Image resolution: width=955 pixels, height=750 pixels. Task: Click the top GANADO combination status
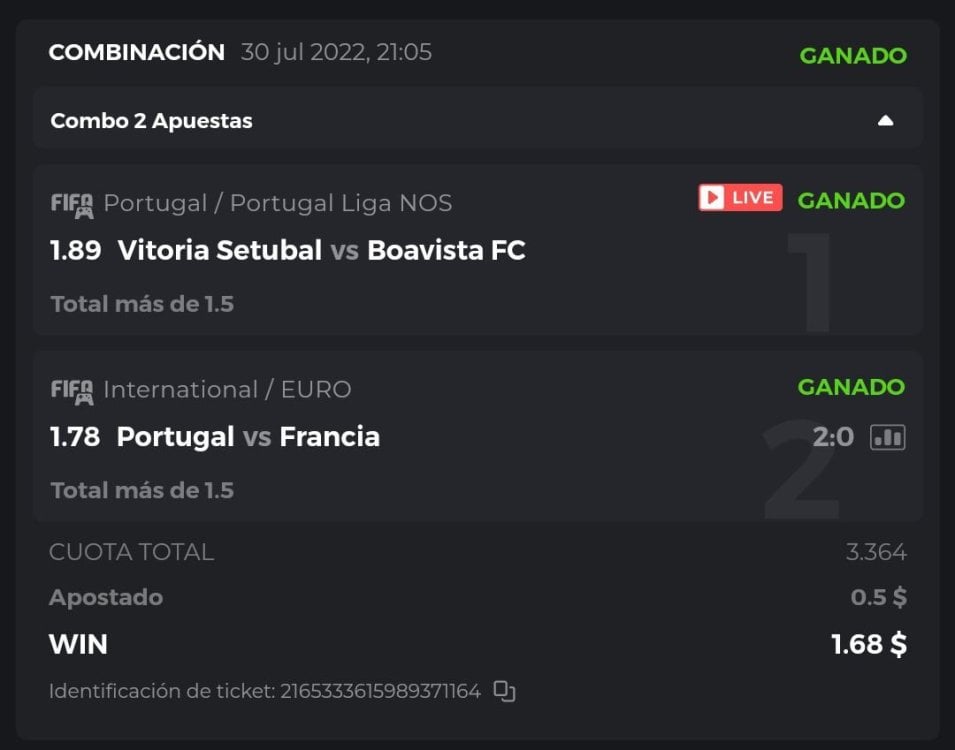coord(853,56)
